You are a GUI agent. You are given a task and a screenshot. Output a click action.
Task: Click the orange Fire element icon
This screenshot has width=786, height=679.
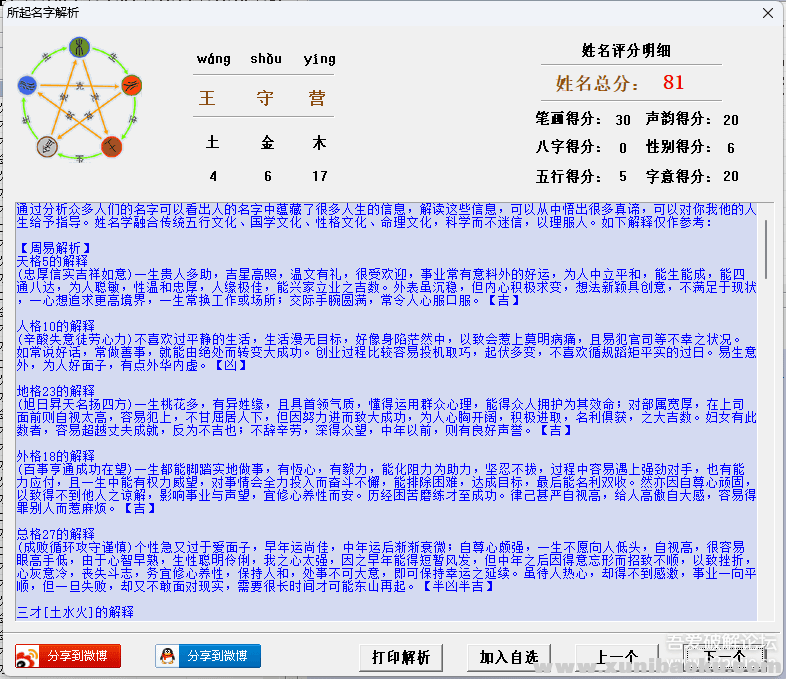(130, 85)
